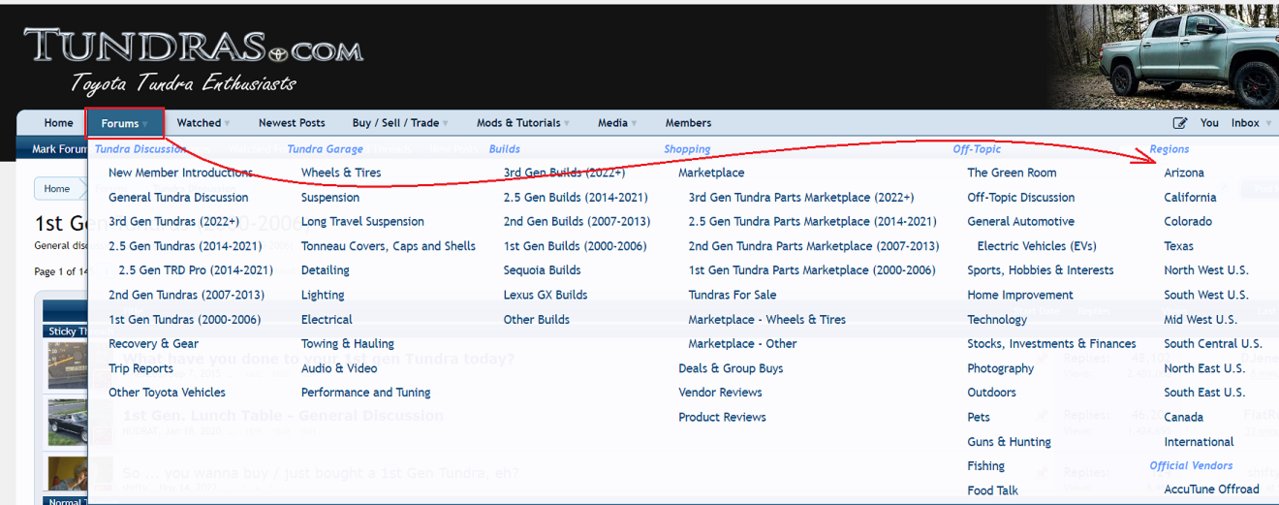Image resolution: width=1279 pixels, height=505 pixels.
Task: Open 1st Gen Builds (2000-2006)
Action: pos(576,246)
